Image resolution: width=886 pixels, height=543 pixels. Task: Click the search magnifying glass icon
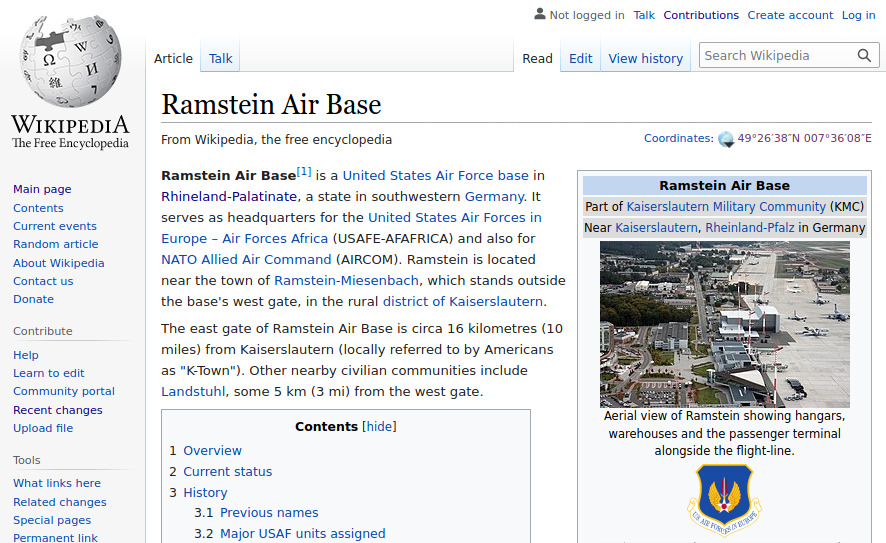pos(864,55)
